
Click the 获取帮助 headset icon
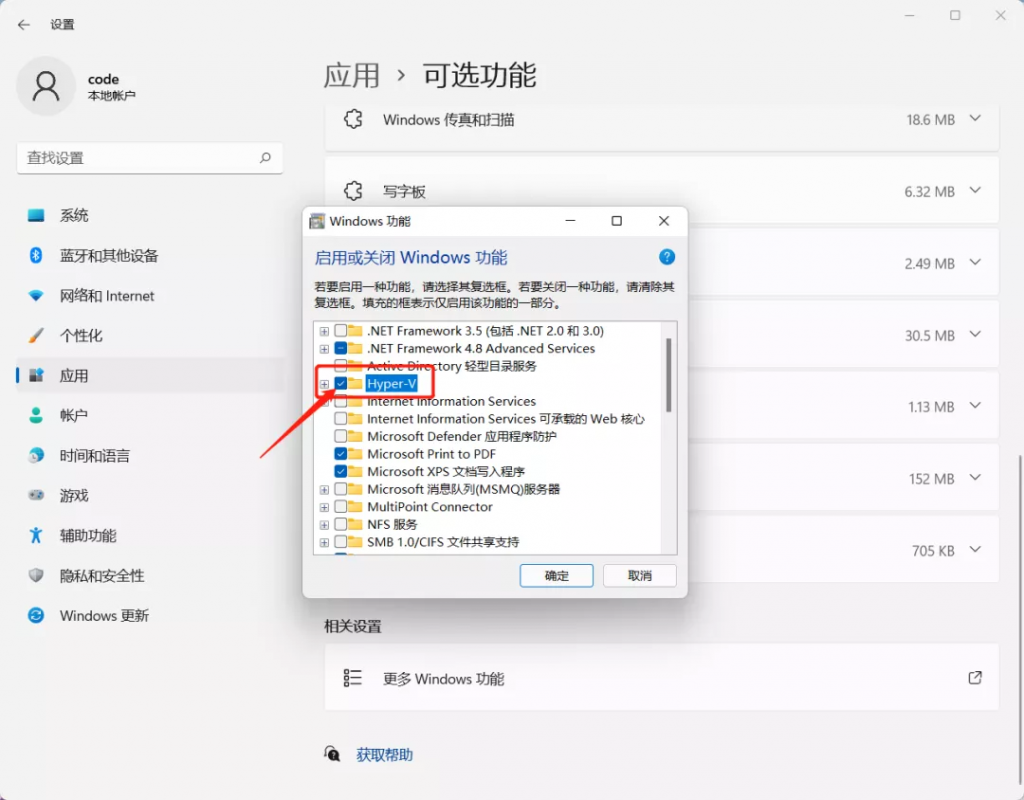tap(332, 754)
